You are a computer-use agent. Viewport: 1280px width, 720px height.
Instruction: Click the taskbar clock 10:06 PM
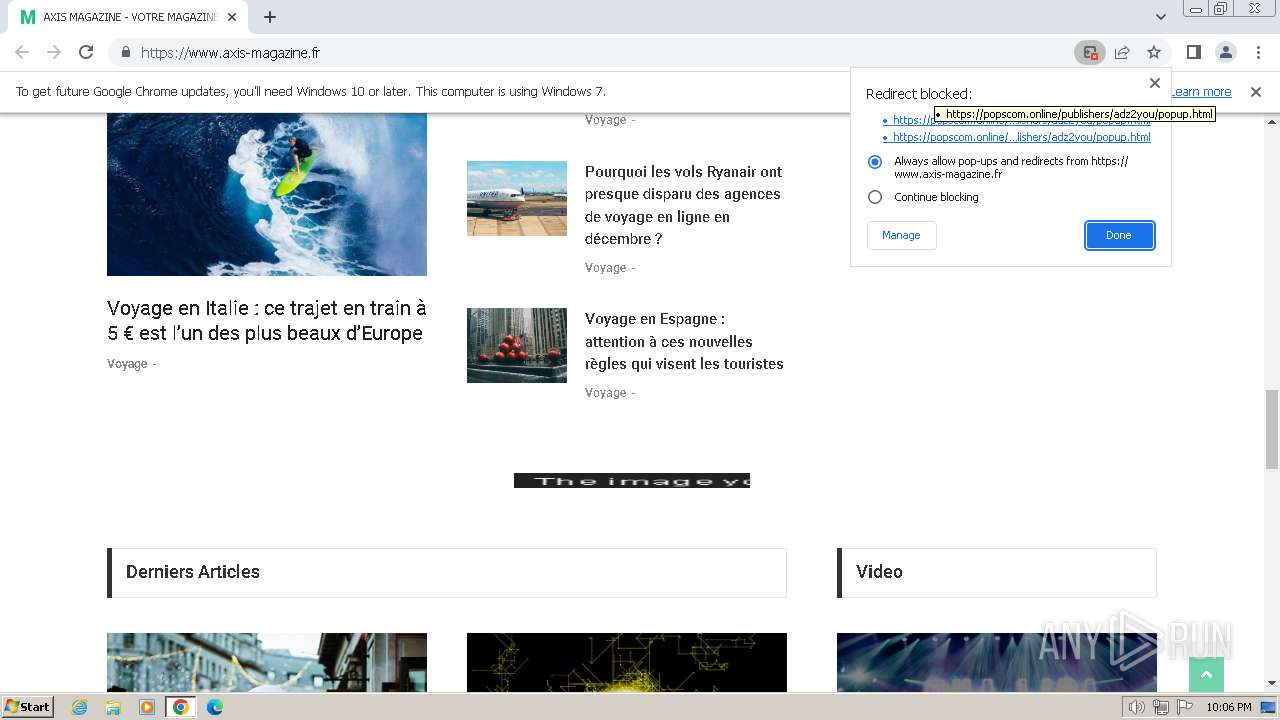[1228, 707]
